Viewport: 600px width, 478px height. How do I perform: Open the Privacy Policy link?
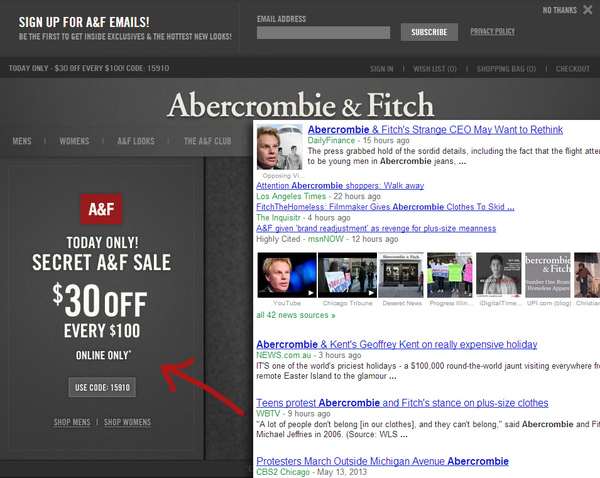pos(492,31)
